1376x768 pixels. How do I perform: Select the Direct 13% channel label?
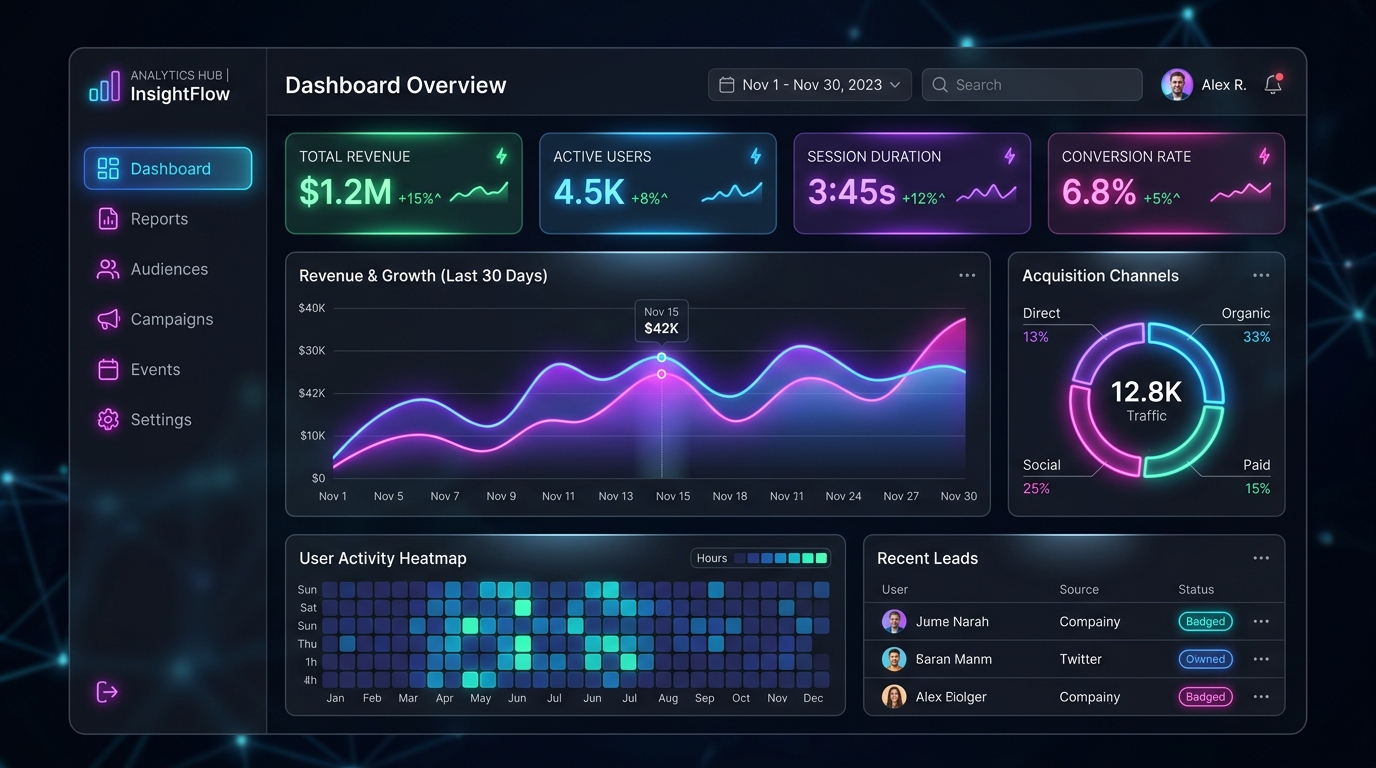pyautogui.click(x=1041, y=325)
